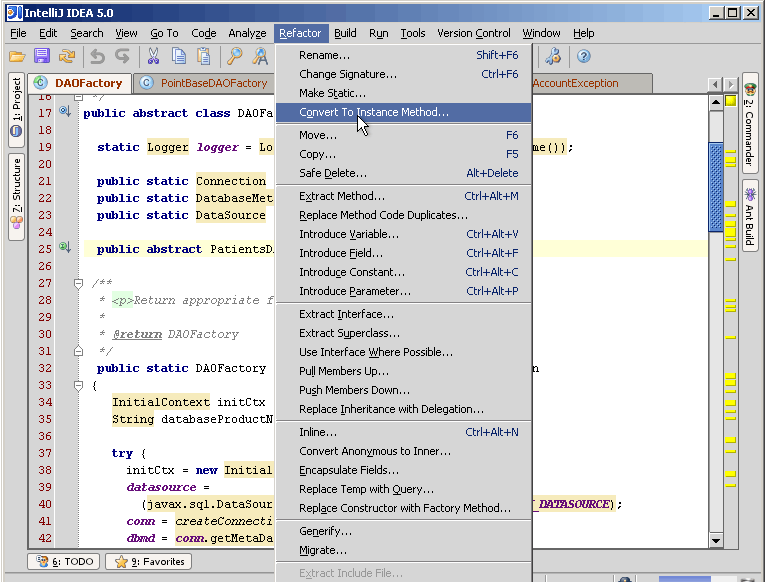The height and width of the screenshot is (582, 766).
Task: Click the Undo arrow icon
Action: [98, 57]
